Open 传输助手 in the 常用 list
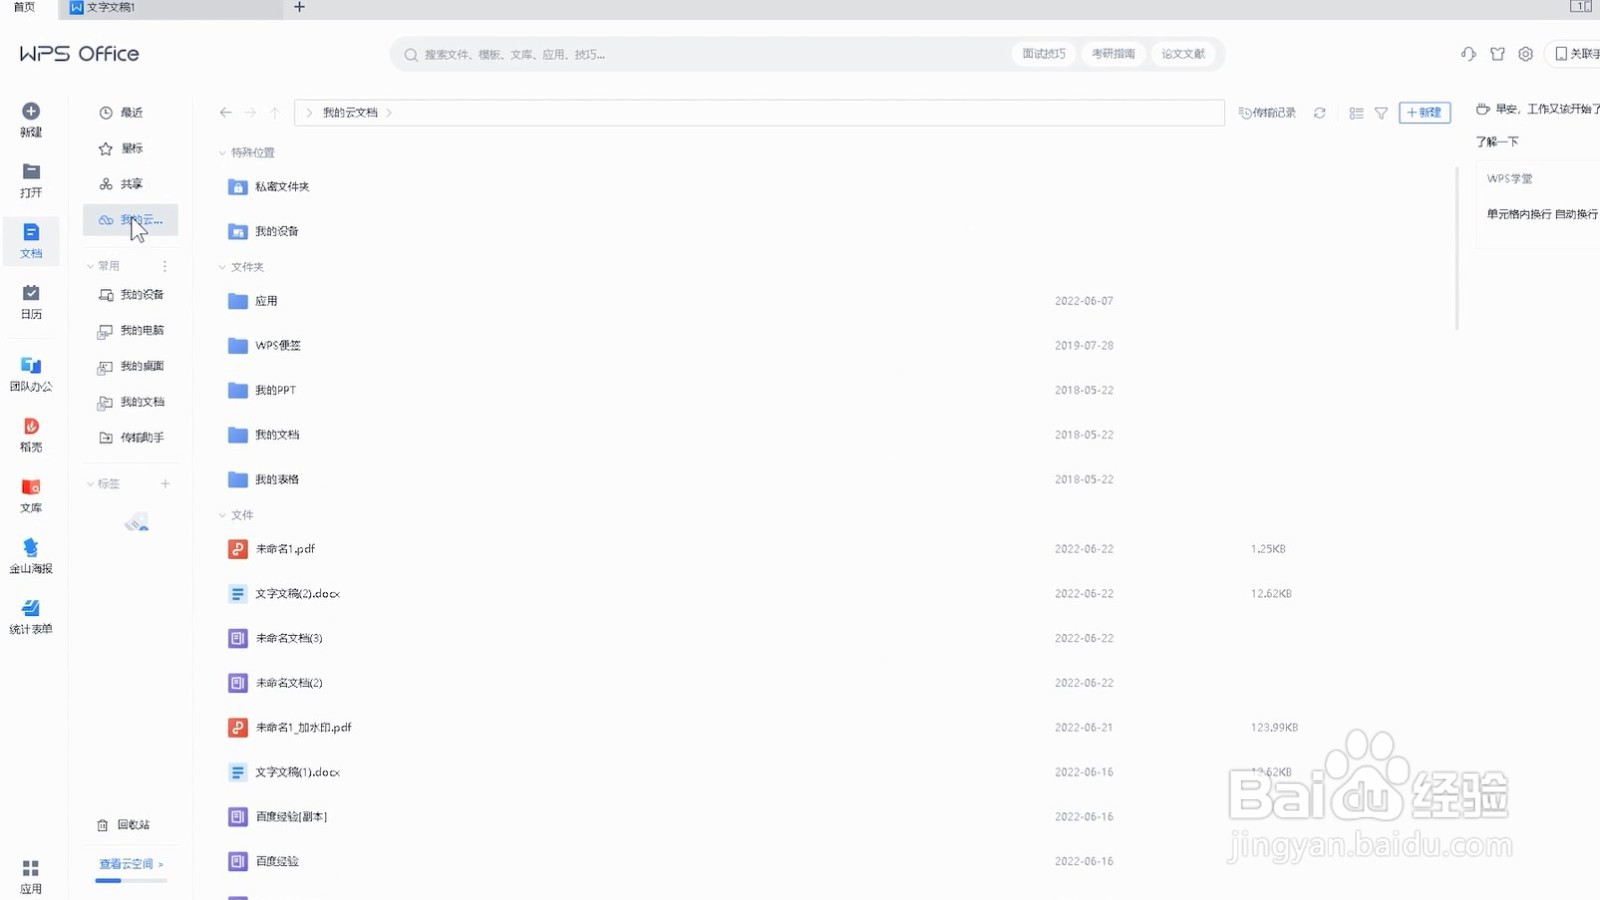Viewport: 1600px width, 900px height. point(131,438)
